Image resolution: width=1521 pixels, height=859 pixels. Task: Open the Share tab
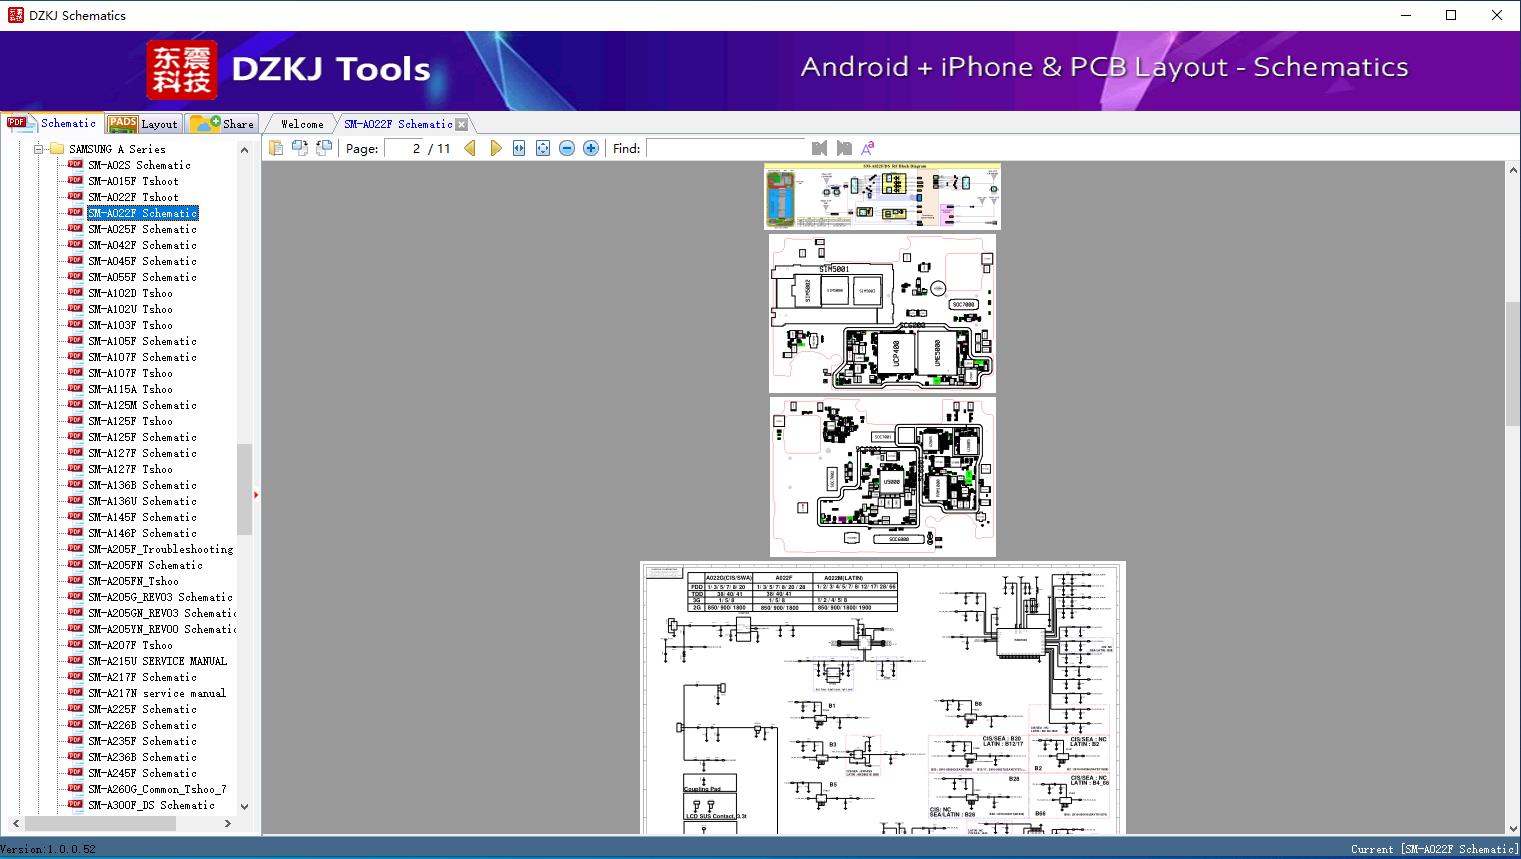click(x=223, y=124)
